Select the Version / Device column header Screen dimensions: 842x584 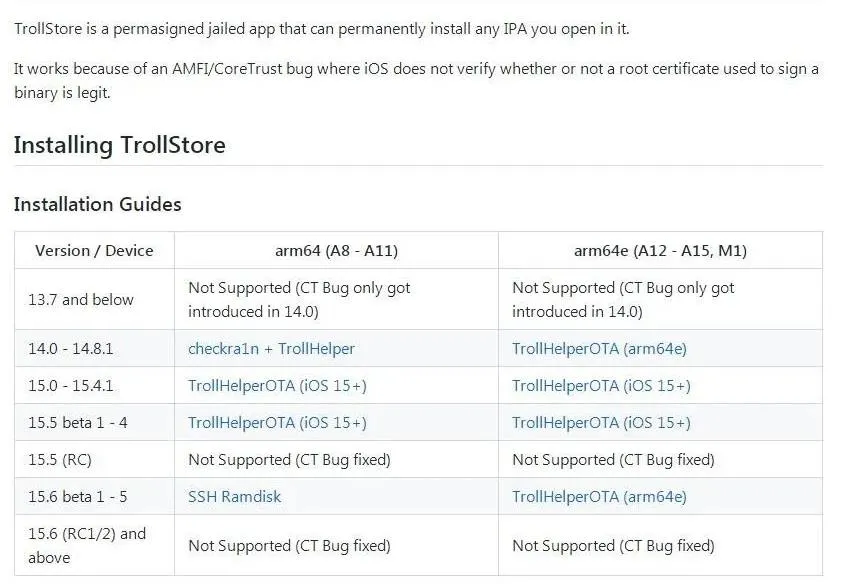point(95,251)
